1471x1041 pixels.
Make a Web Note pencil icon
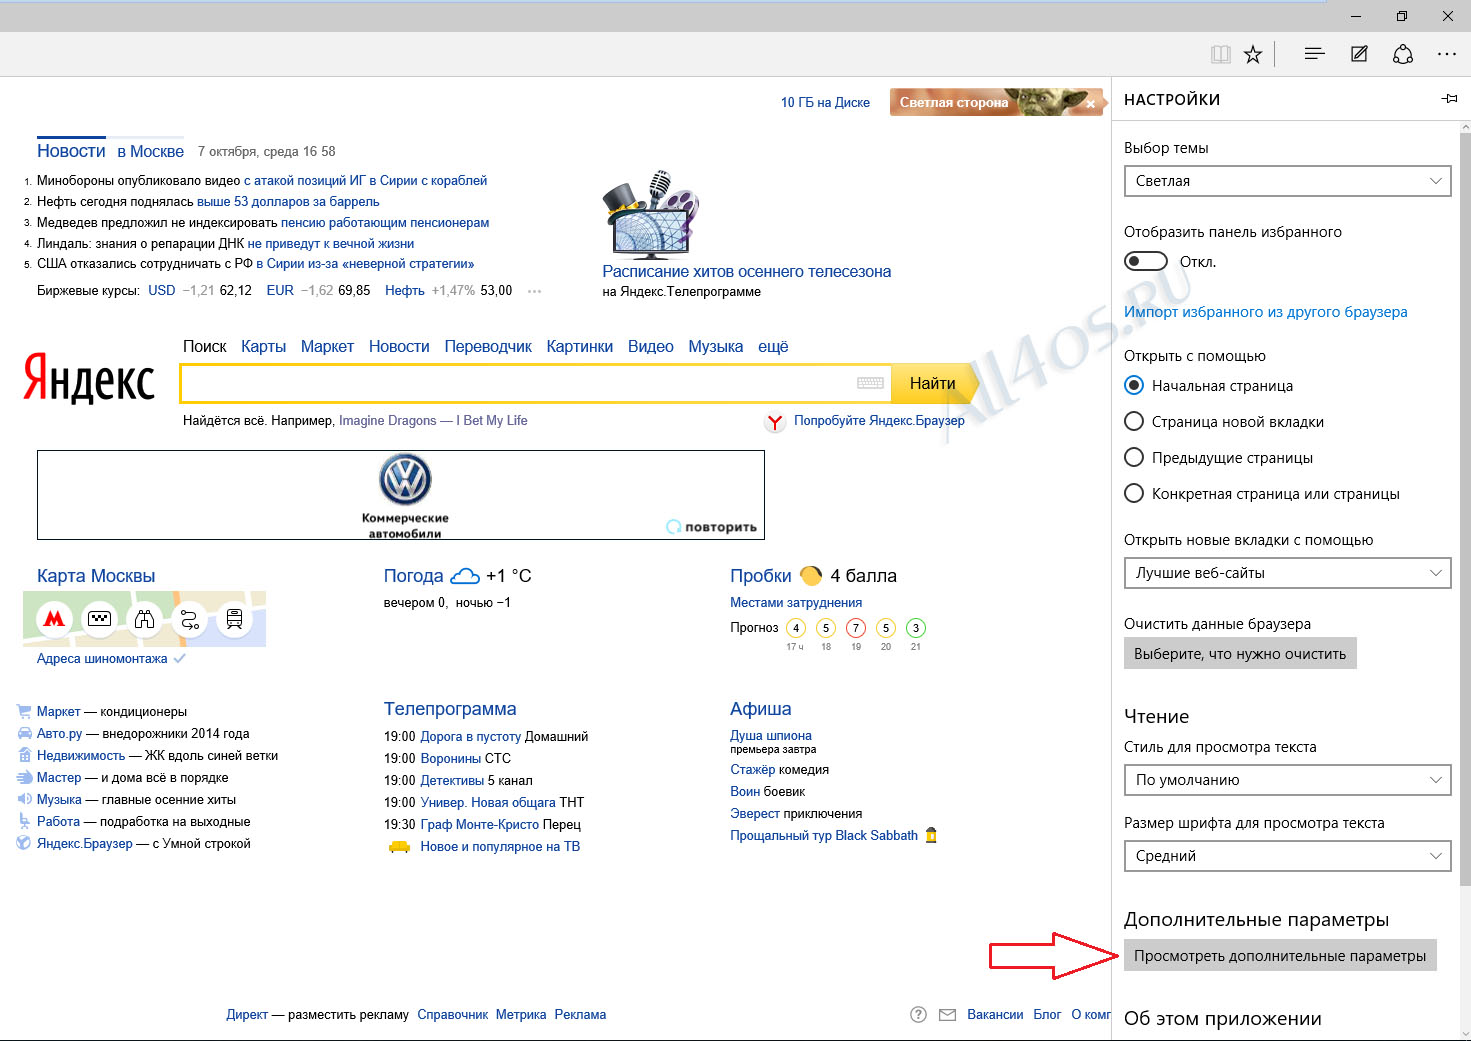pos(1359,54)
